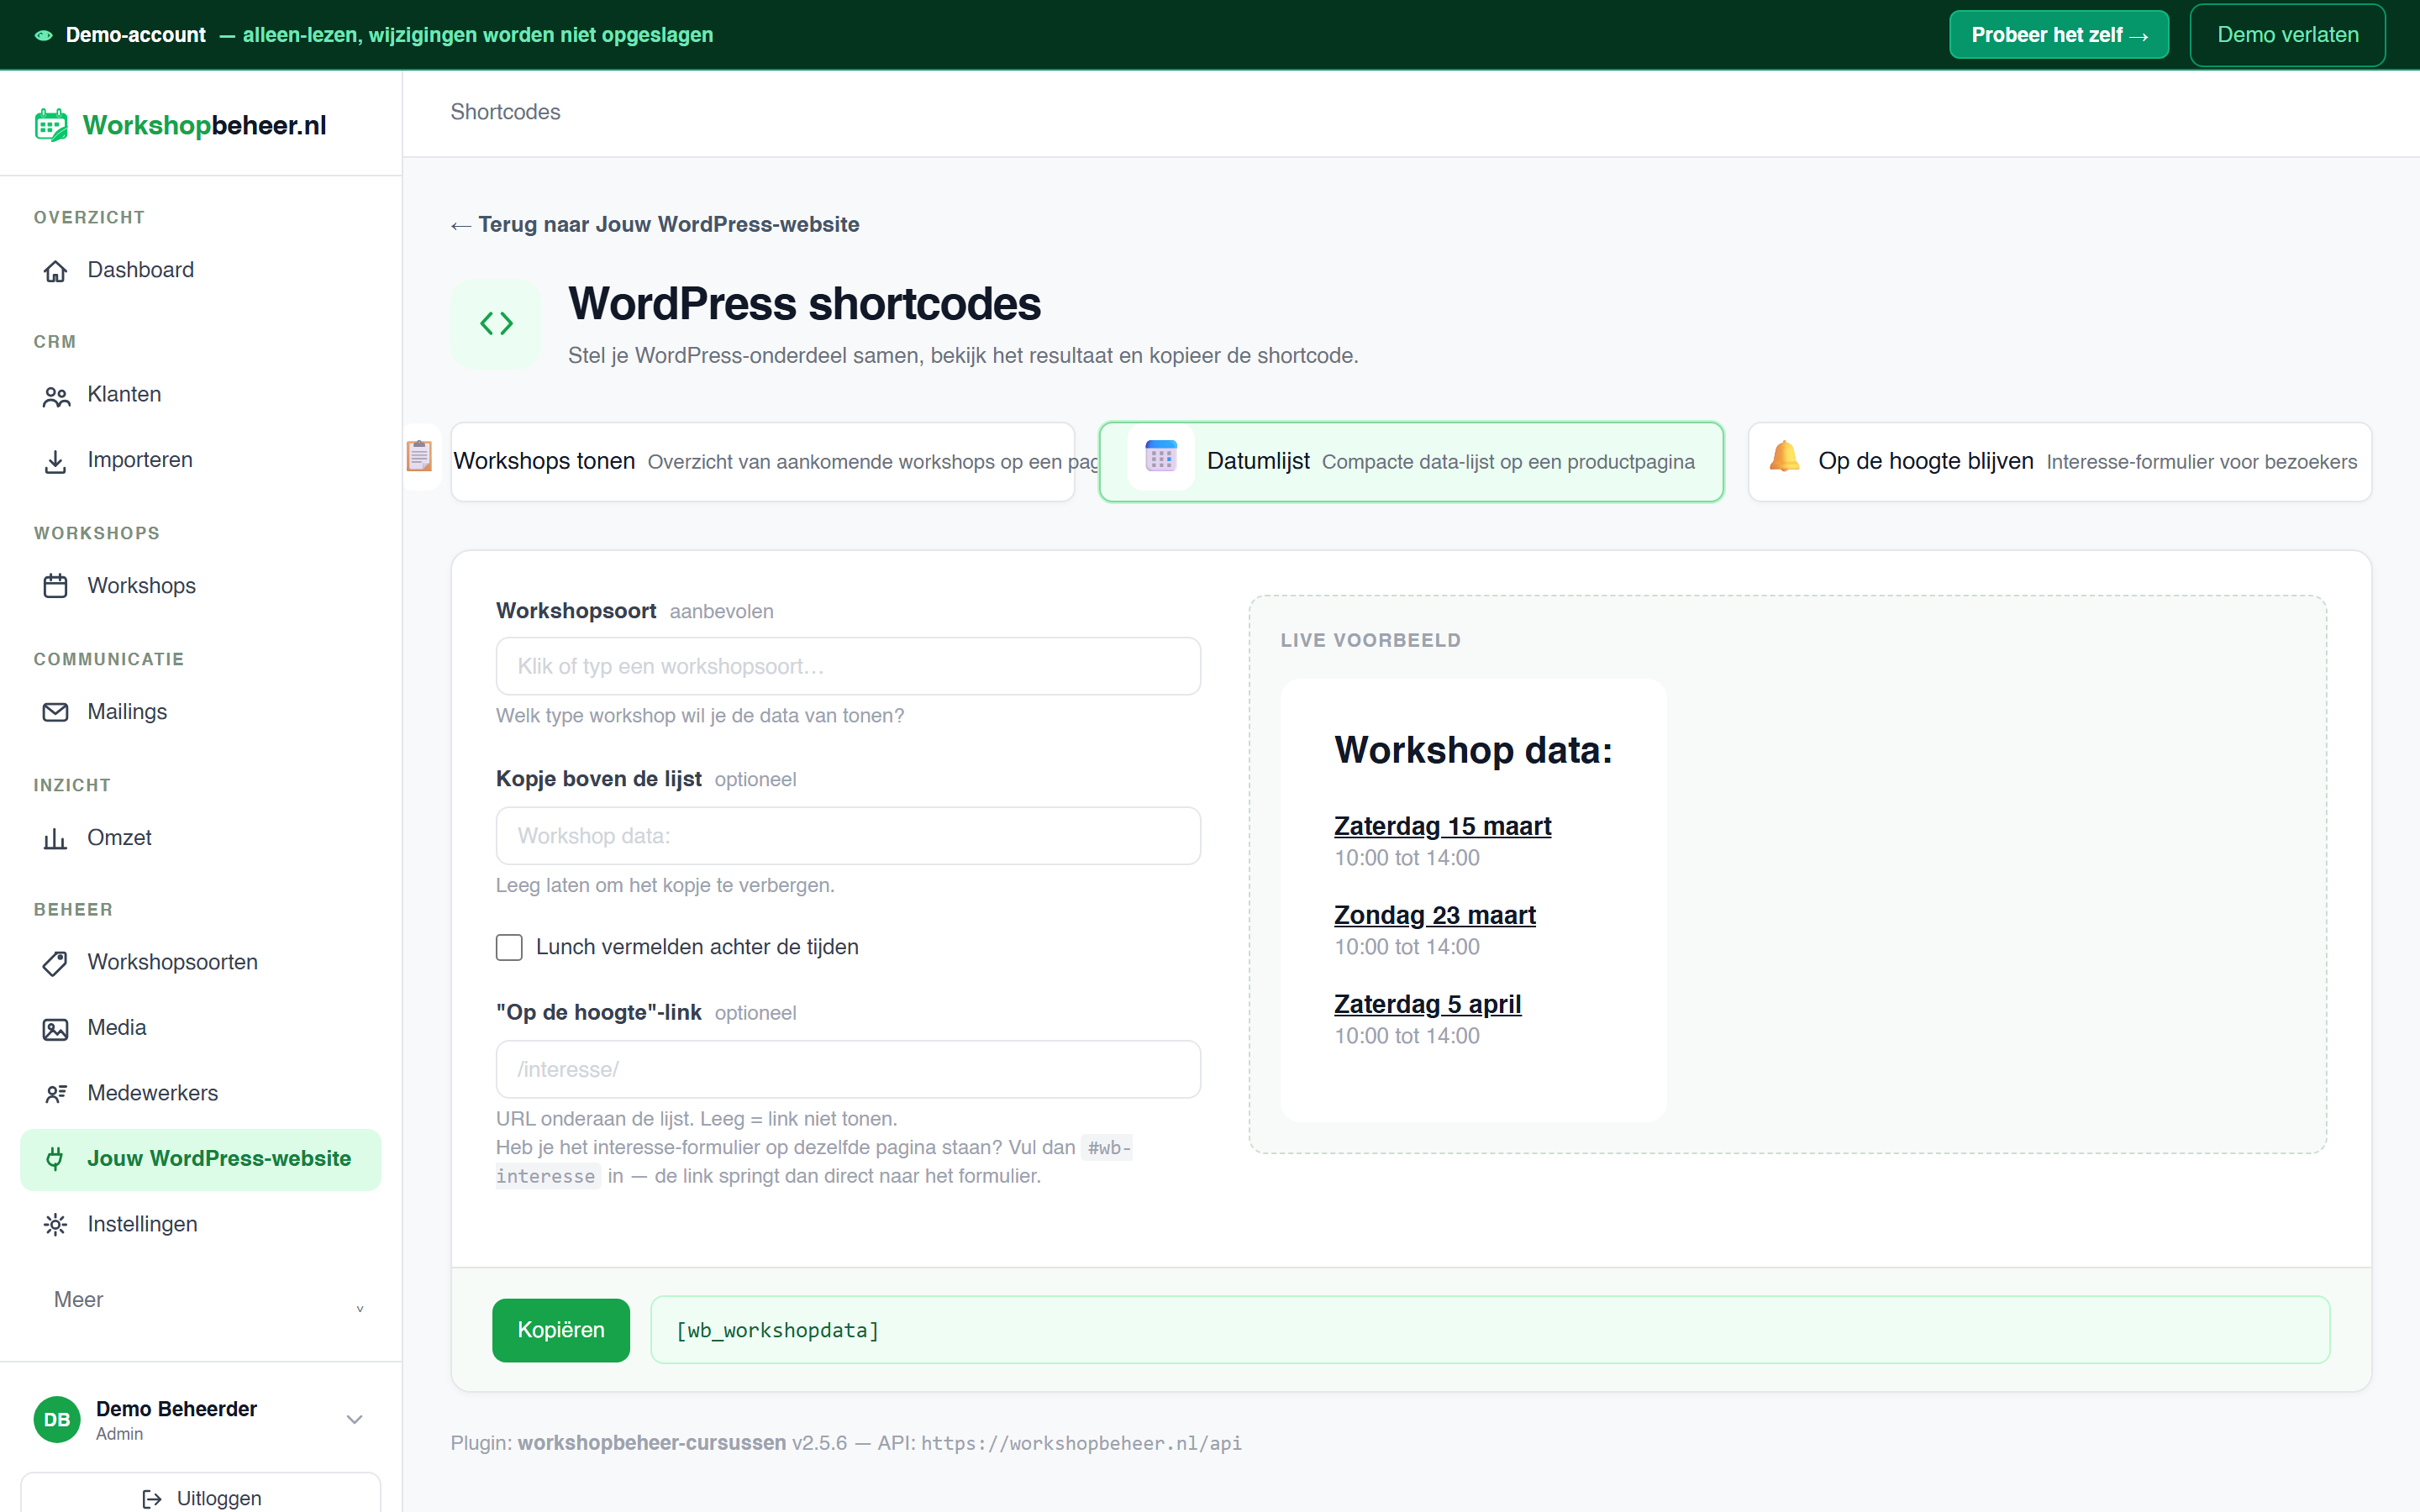Click the Workshopsoorten tag icon
The height and width of the screenshot is (1512, 2420).
55,963
